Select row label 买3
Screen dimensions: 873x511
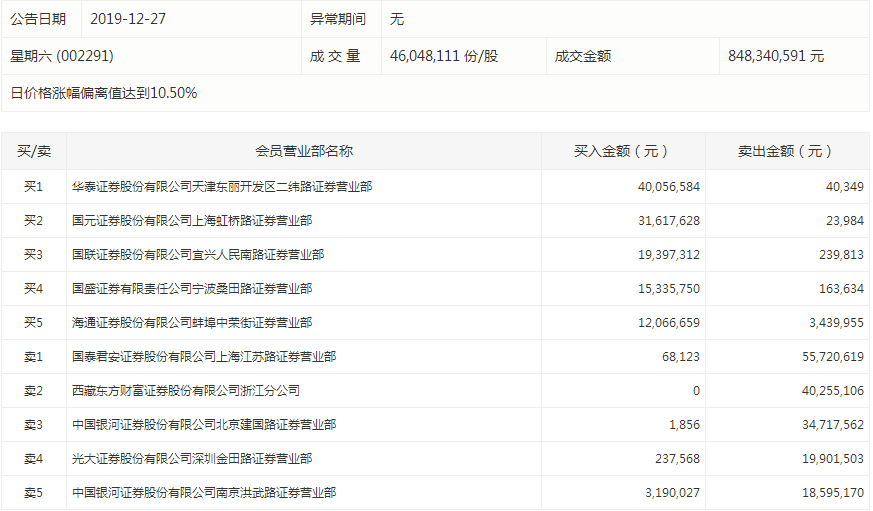click(33, 254)
